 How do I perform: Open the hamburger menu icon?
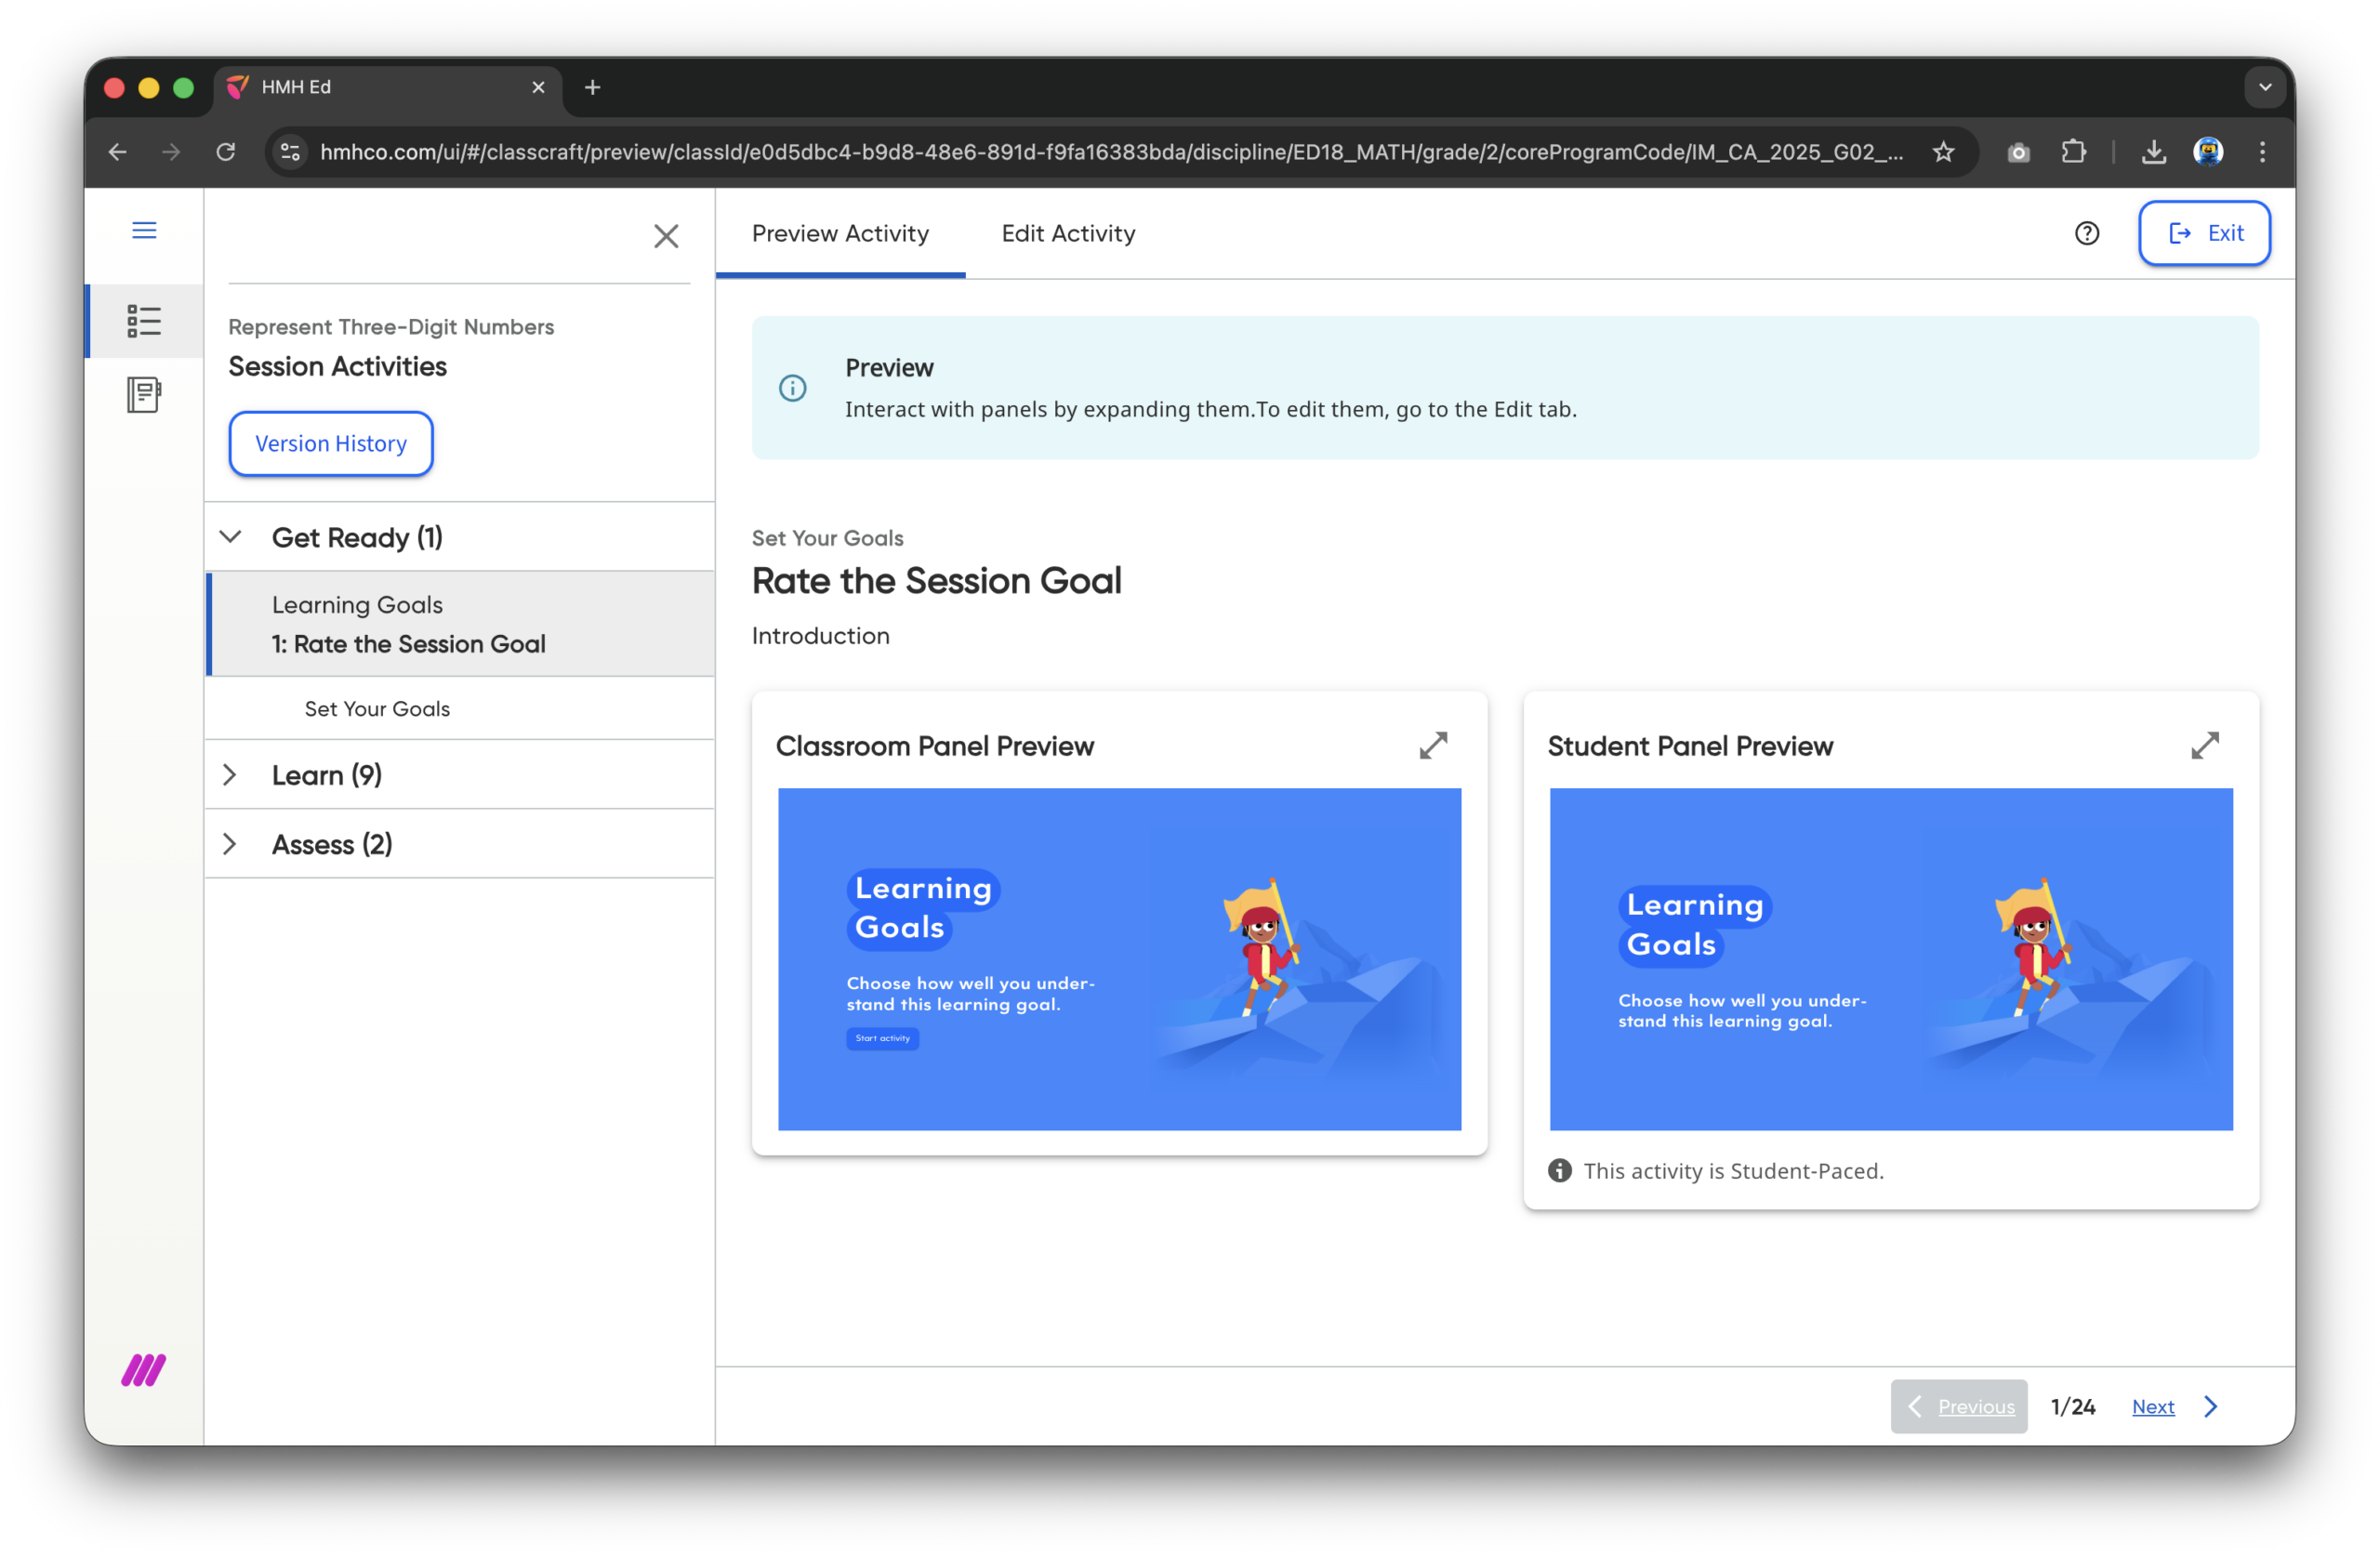point(144,231)
